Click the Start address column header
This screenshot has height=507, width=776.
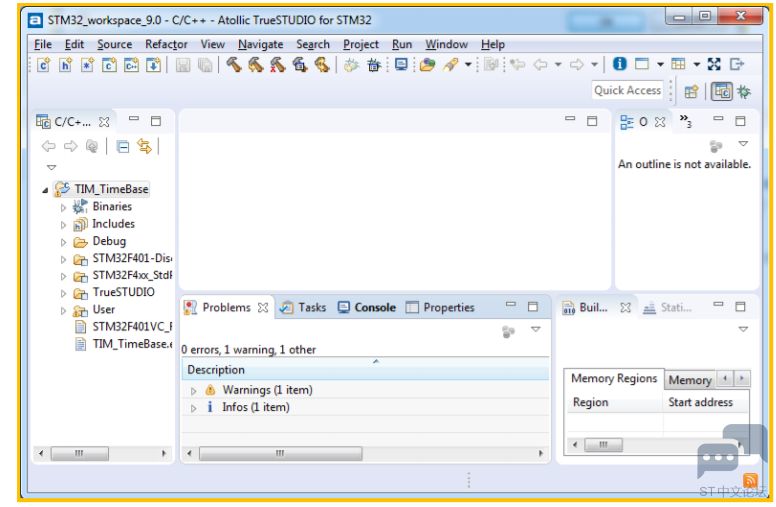(705, 402)
